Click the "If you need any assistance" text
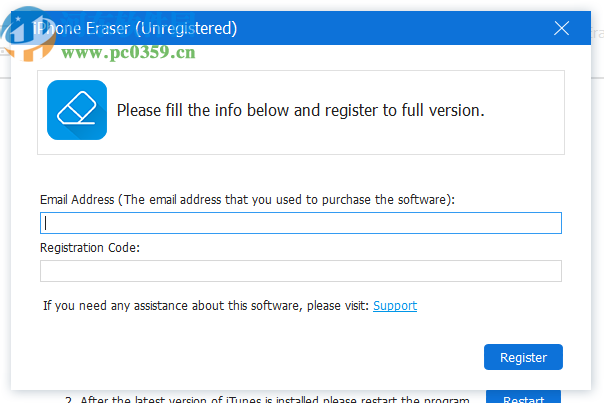The image size is (604, 403). (150, 306)
